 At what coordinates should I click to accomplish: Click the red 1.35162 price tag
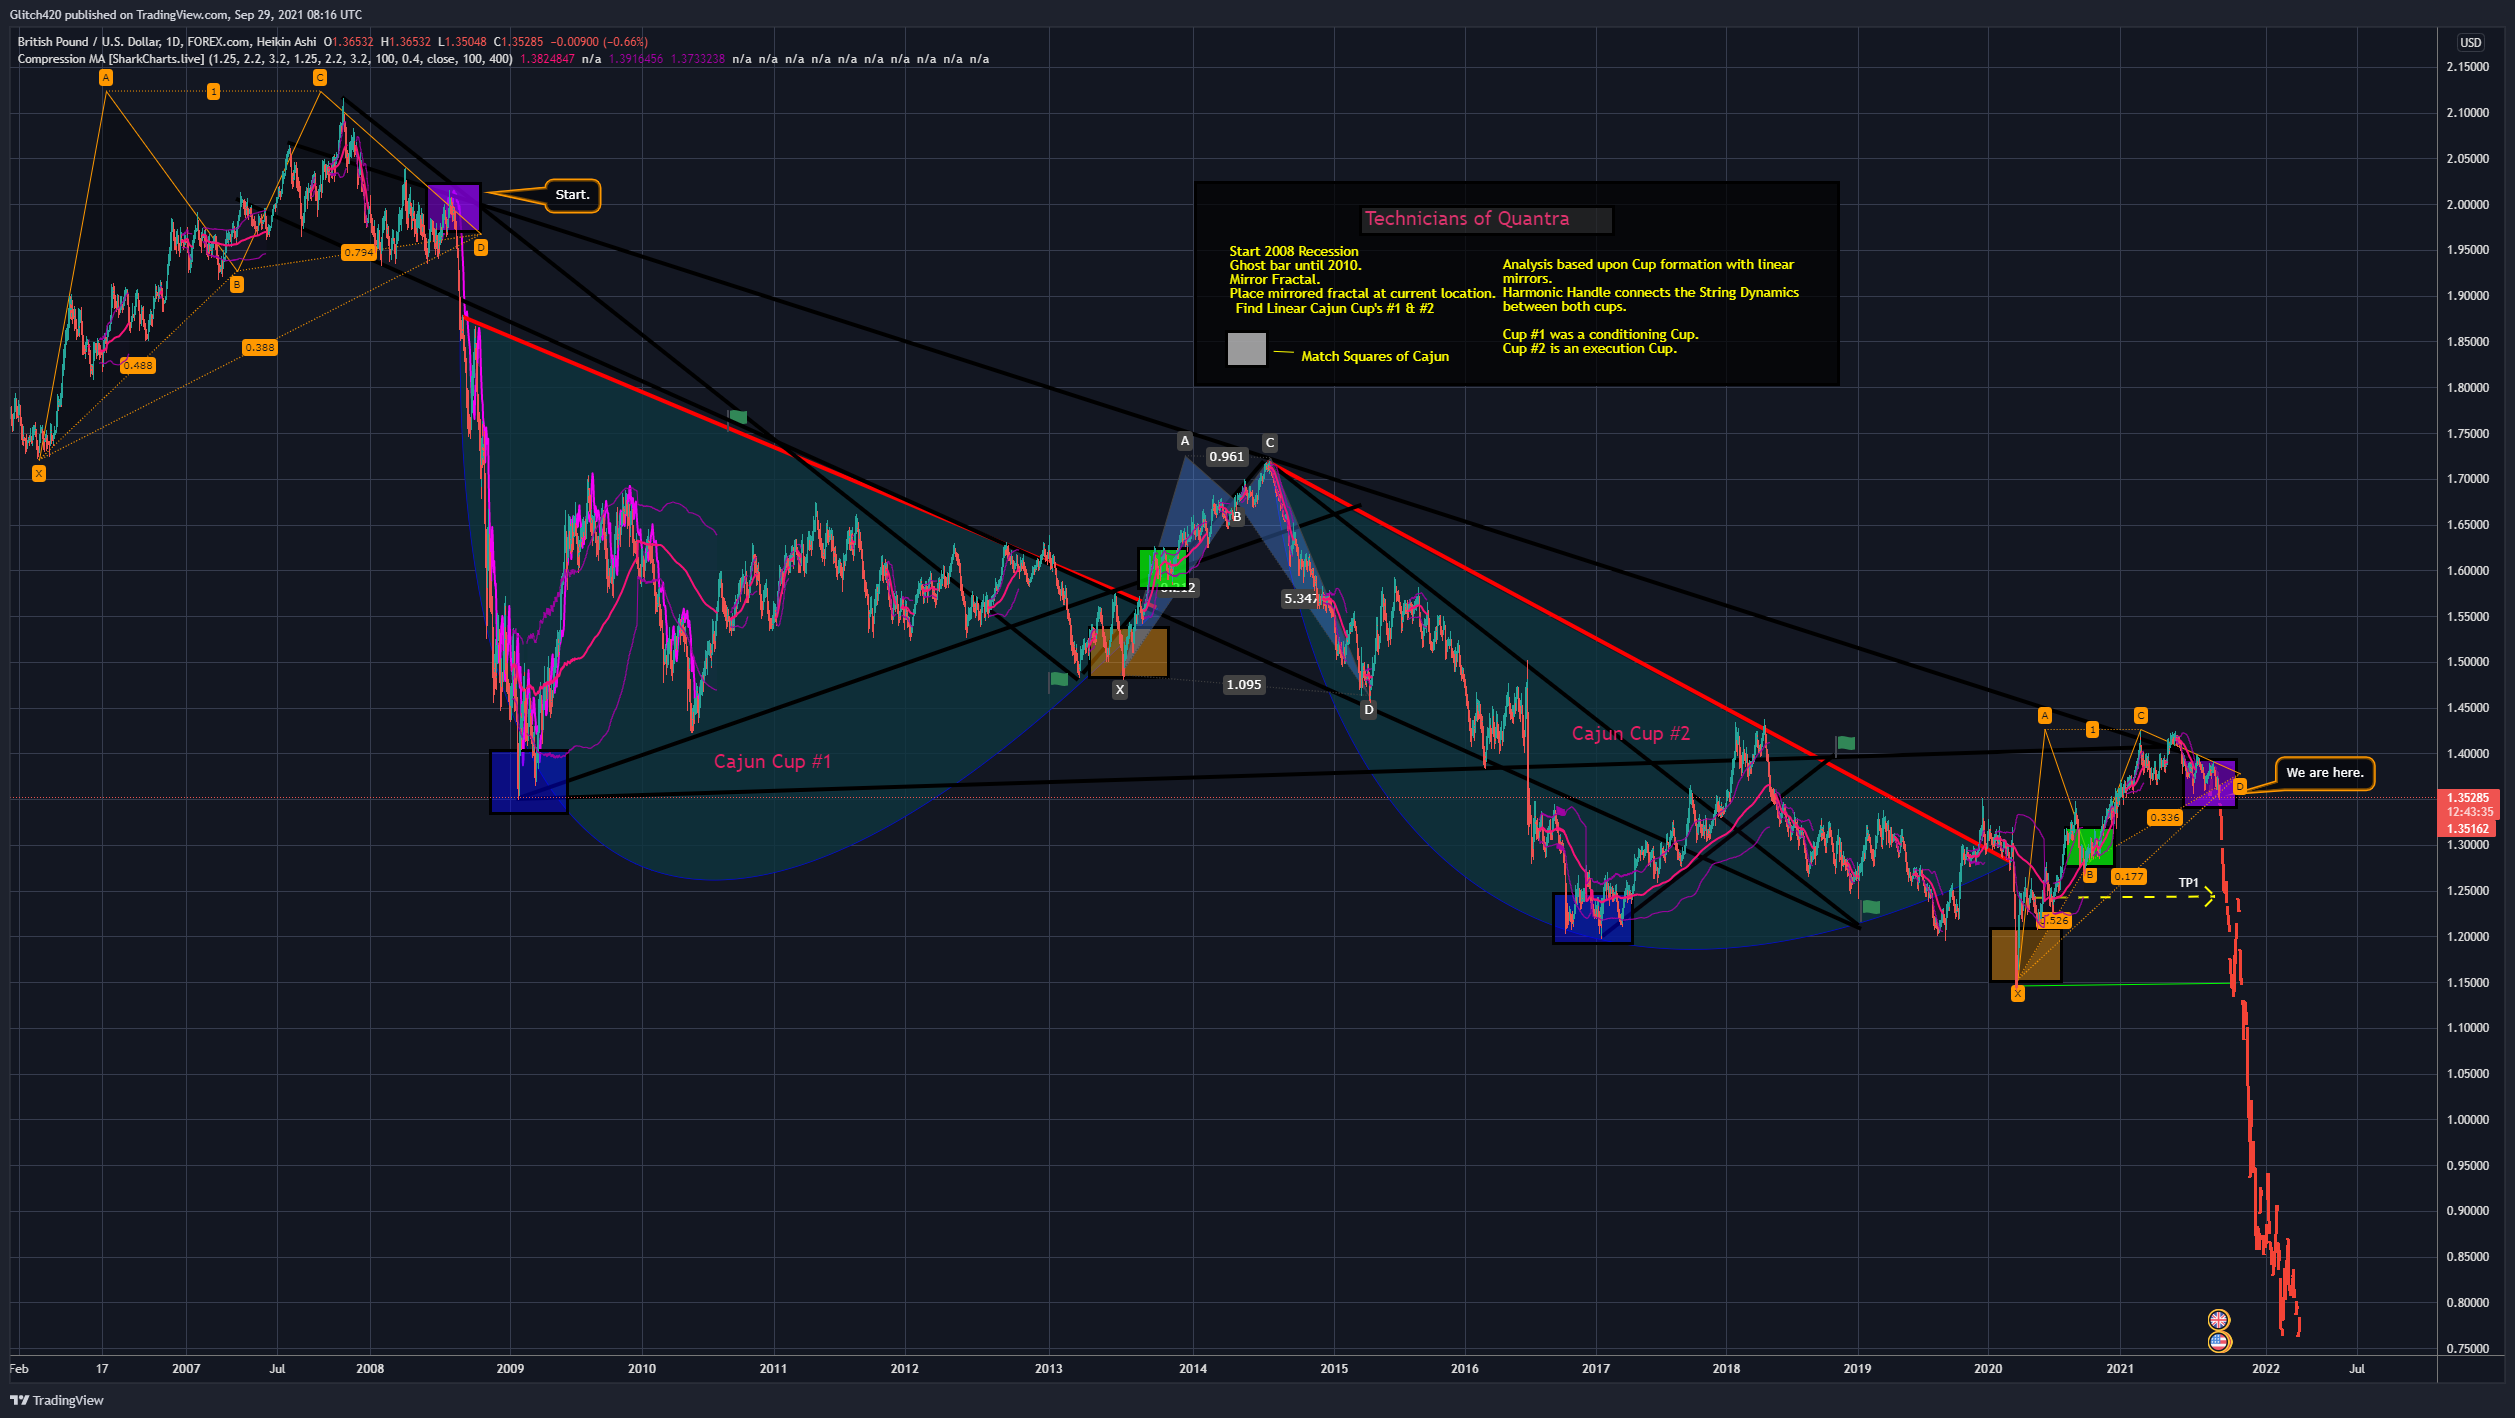coord(2468,829)
